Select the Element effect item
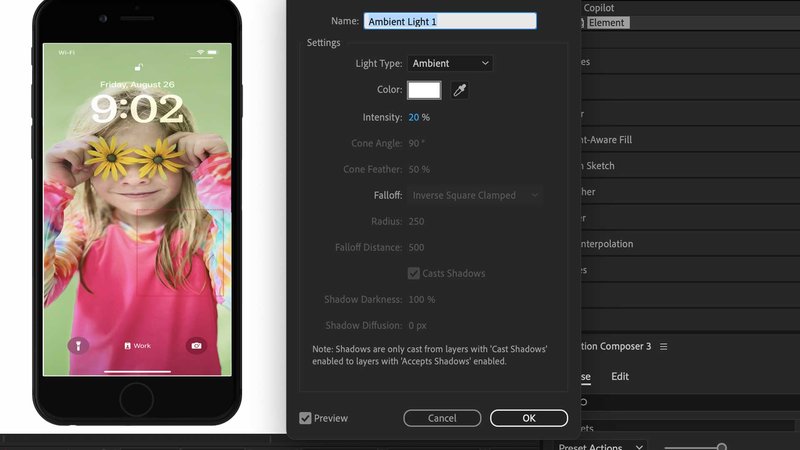This screenshot has width=800, height=450. 606,22
